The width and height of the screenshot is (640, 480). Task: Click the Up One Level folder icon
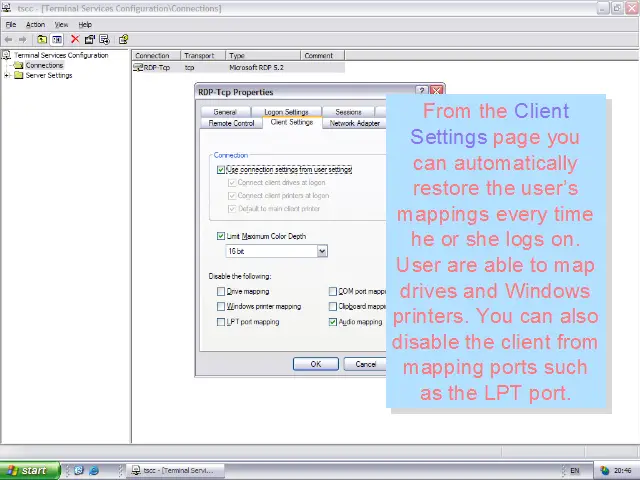[42, 39]
